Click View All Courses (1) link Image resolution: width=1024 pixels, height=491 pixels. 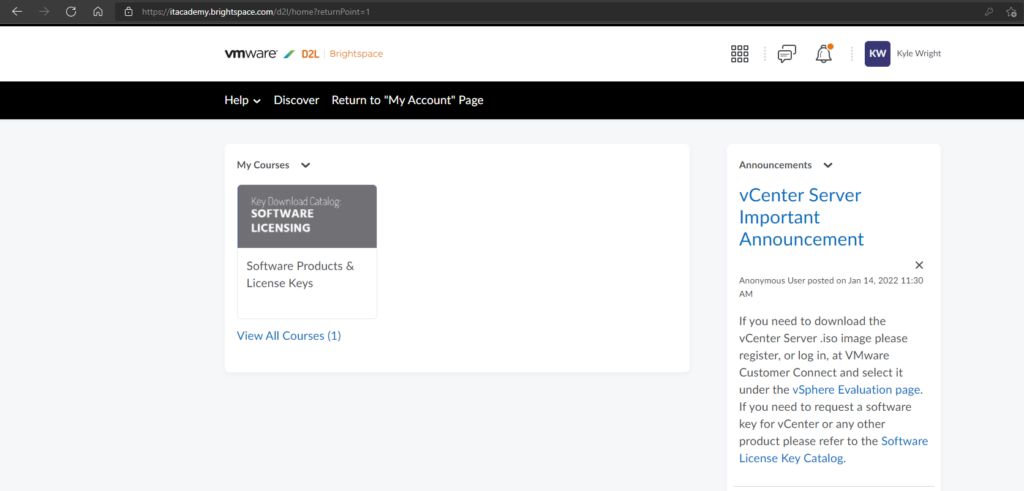click(x=289, y=336)
